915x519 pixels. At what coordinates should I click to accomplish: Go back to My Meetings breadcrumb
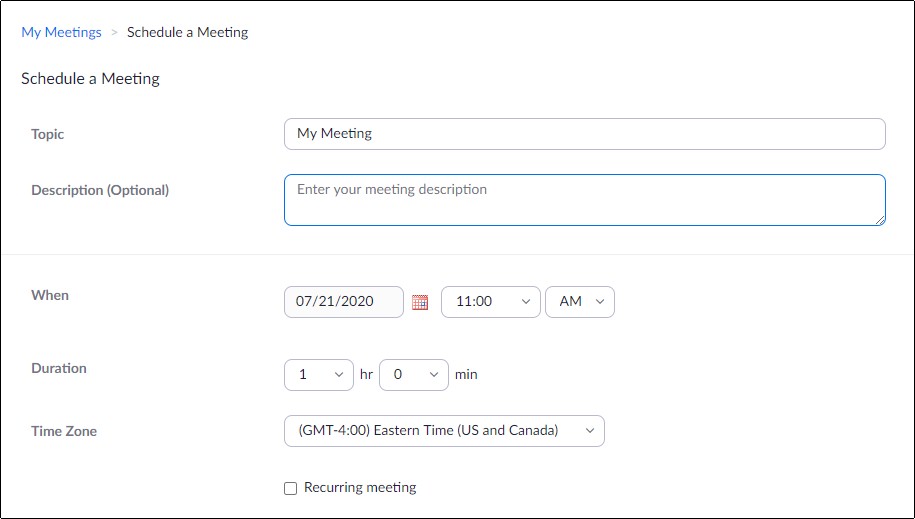tap(61, 32)
